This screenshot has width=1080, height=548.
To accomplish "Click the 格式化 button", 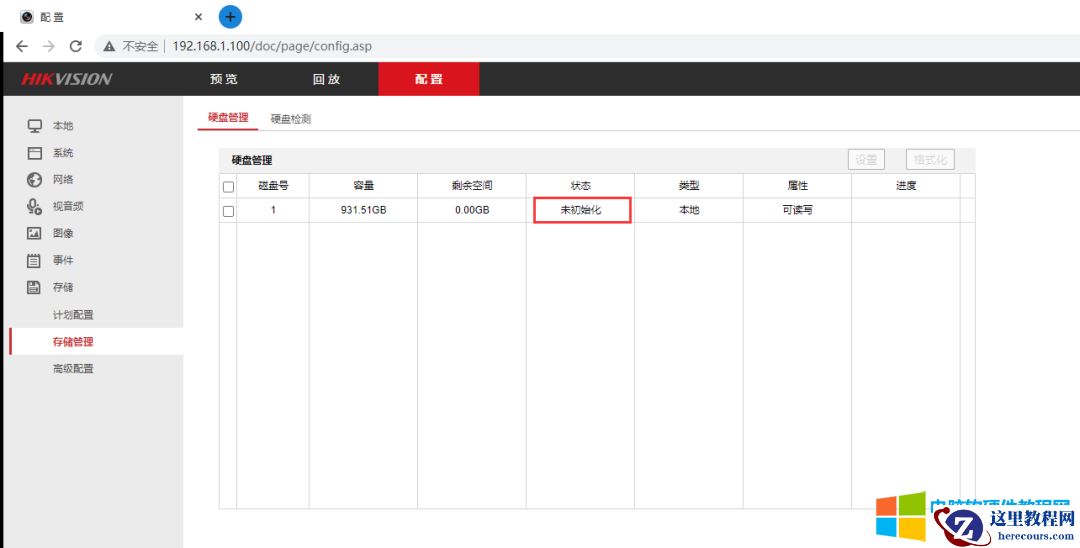I will click(931, 160).
